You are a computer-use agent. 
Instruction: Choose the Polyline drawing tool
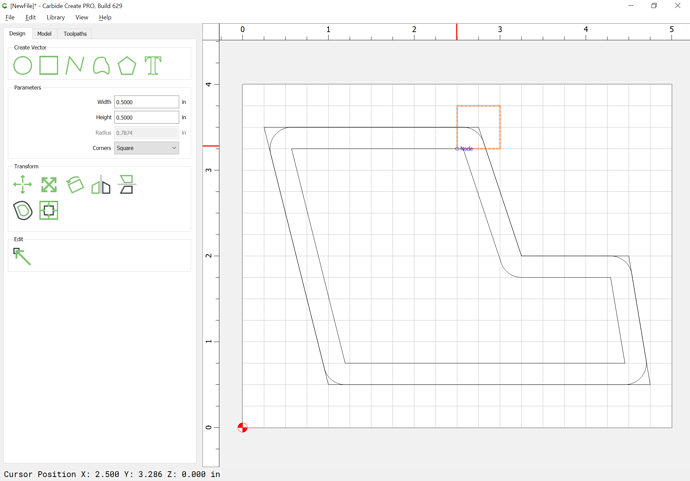pyautogui.click(x=75, y=66)
